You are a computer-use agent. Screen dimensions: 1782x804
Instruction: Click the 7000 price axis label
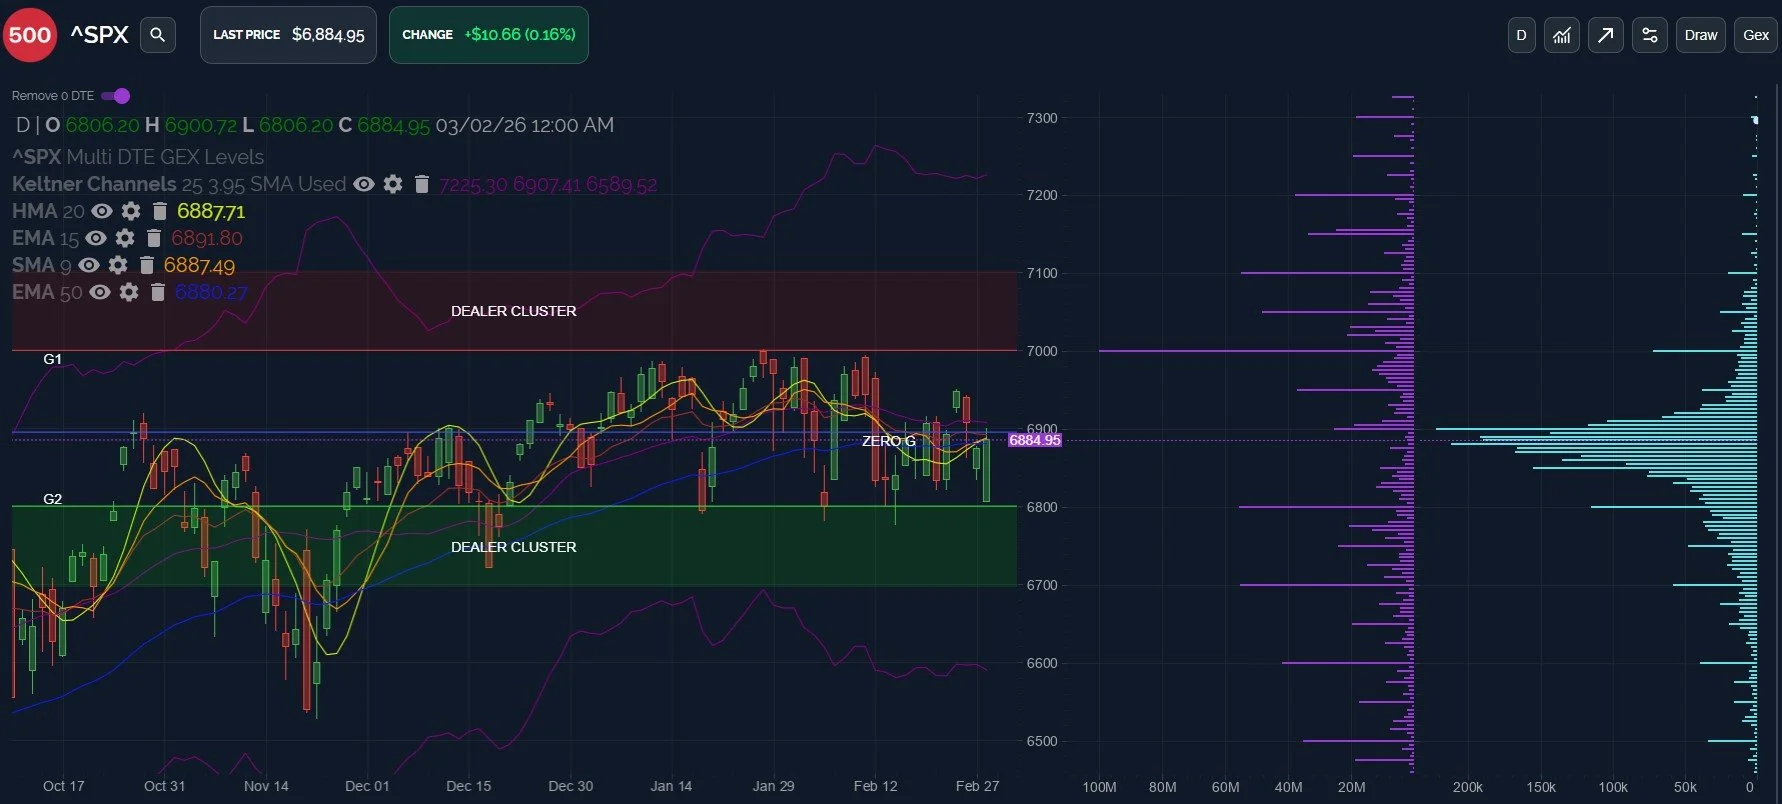pos(1042,351)
